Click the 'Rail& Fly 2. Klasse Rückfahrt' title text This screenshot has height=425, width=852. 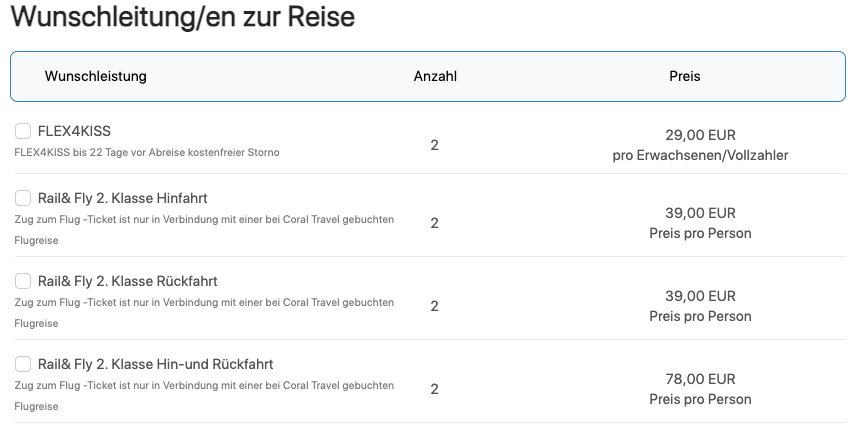127,281
